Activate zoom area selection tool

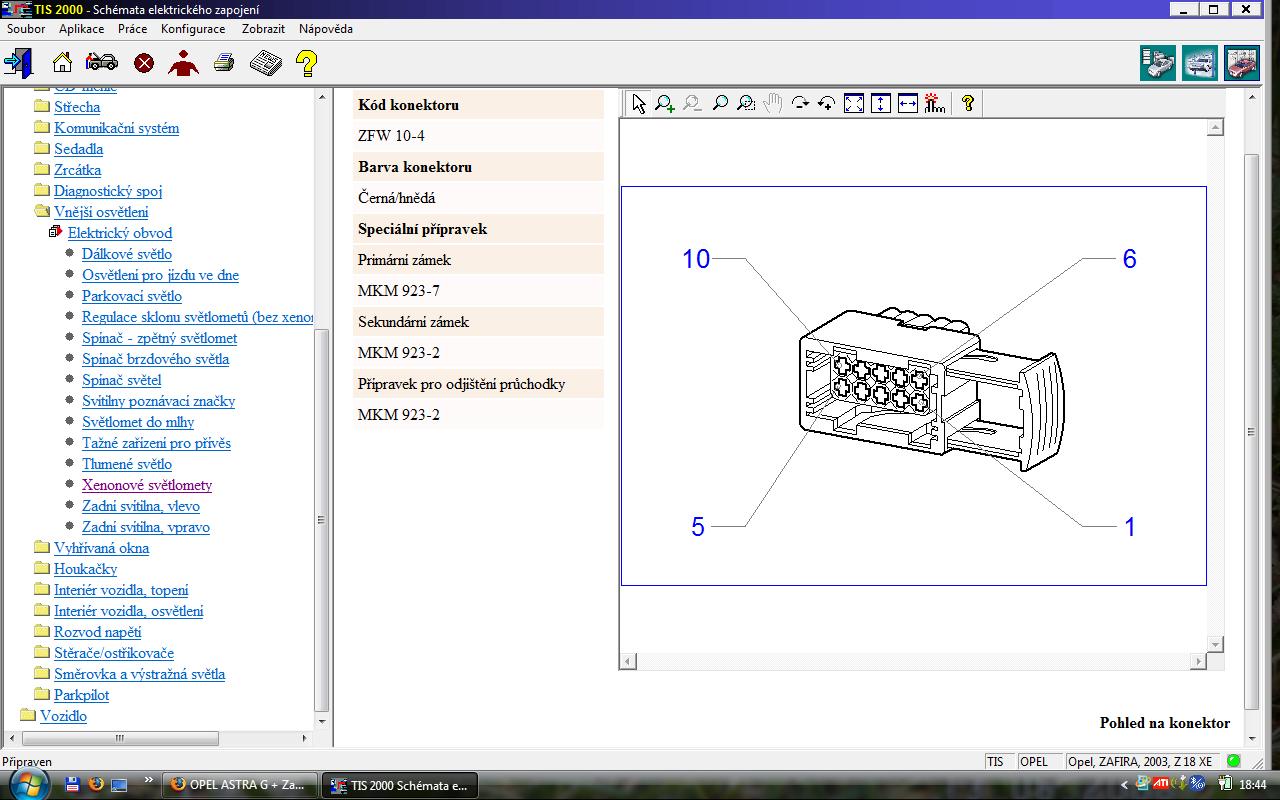pos(746,103)
